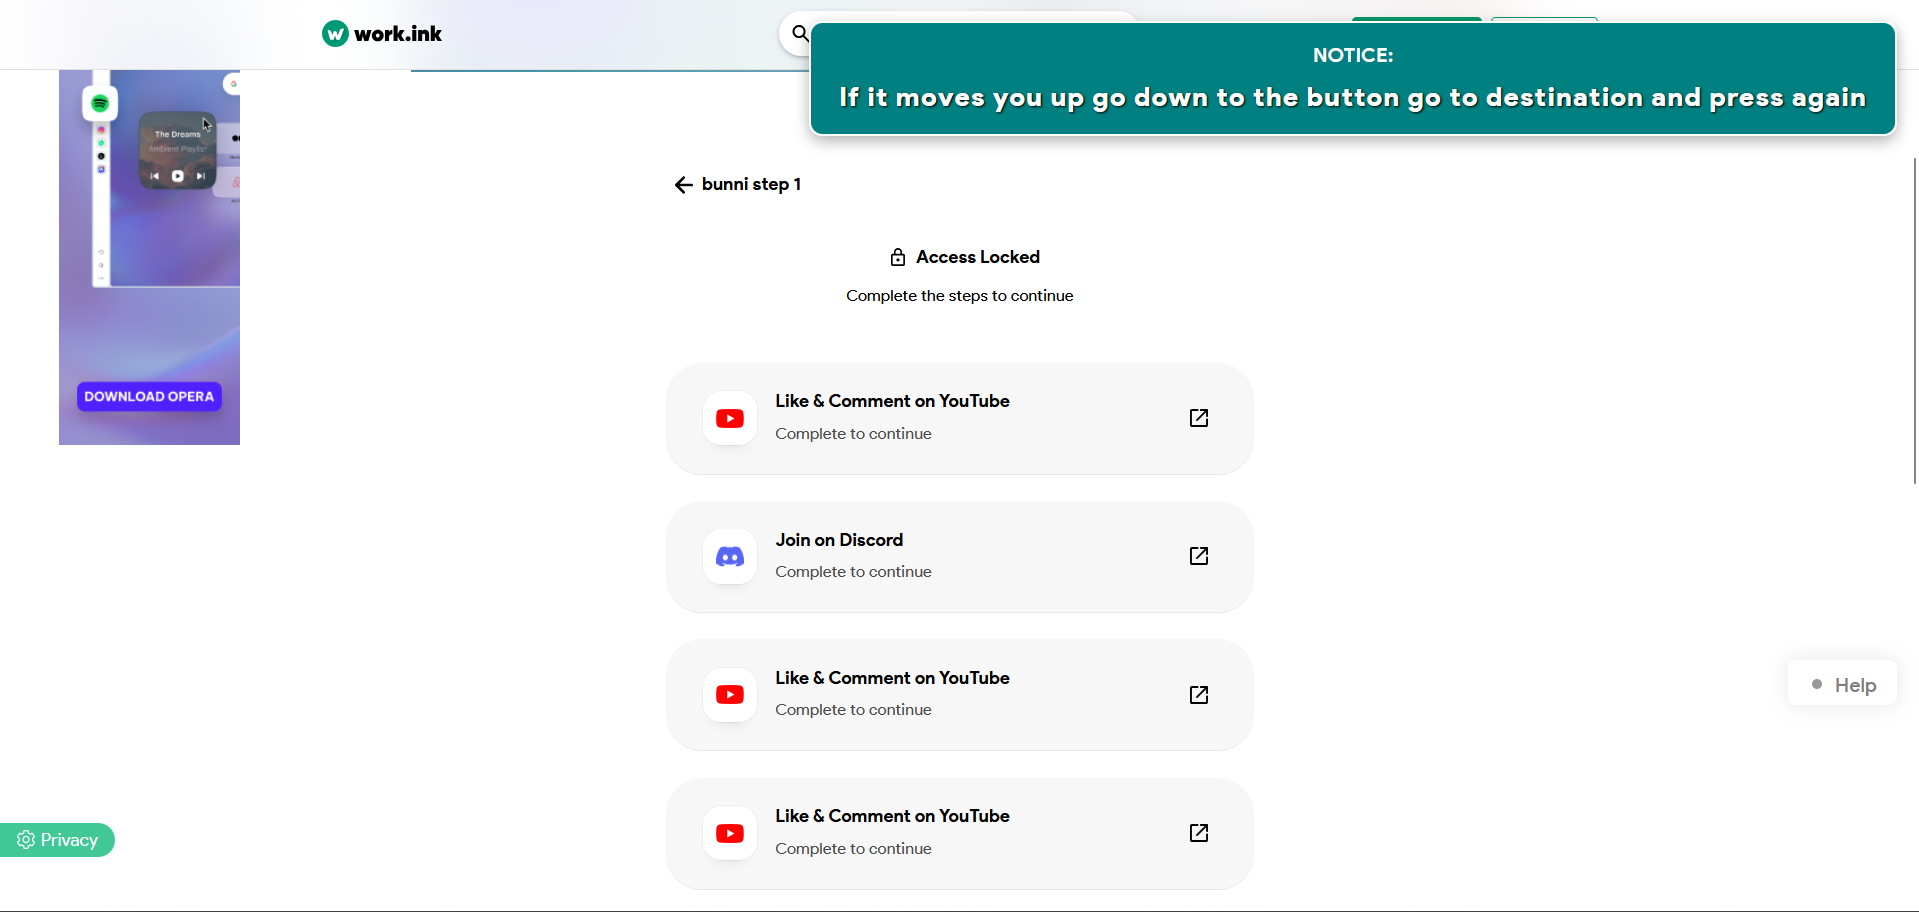Click the DOWNLOAD OPERA button
This screenshot has height=912, width=1919.
[x=149, y=396]
